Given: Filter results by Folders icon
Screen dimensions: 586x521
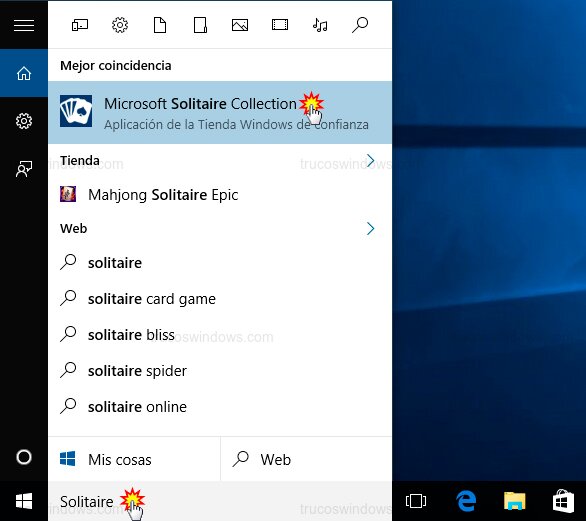Looking at the screenshot, I should tap(200, 25).
